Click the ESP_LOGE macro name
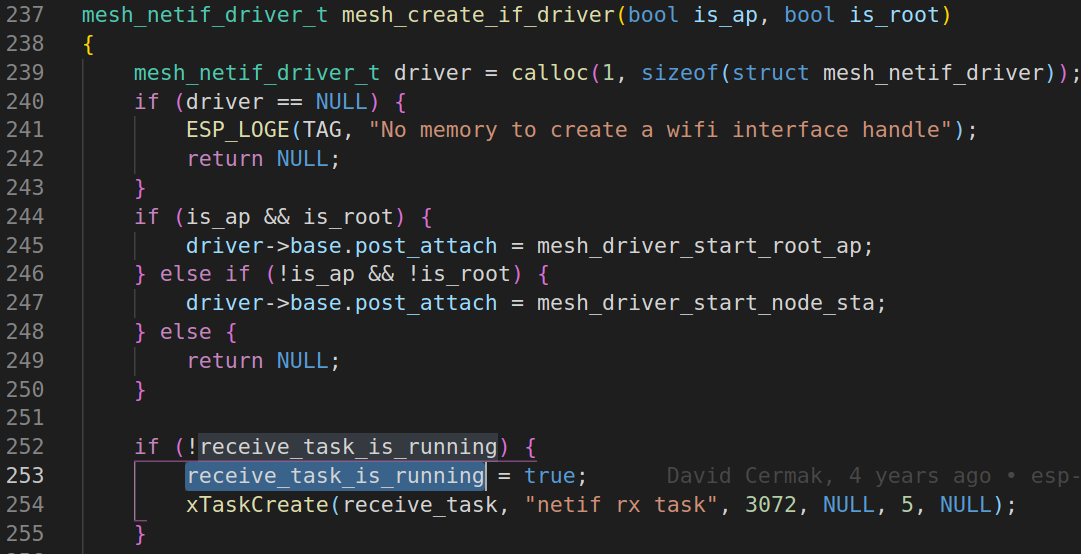 [238, 130]
